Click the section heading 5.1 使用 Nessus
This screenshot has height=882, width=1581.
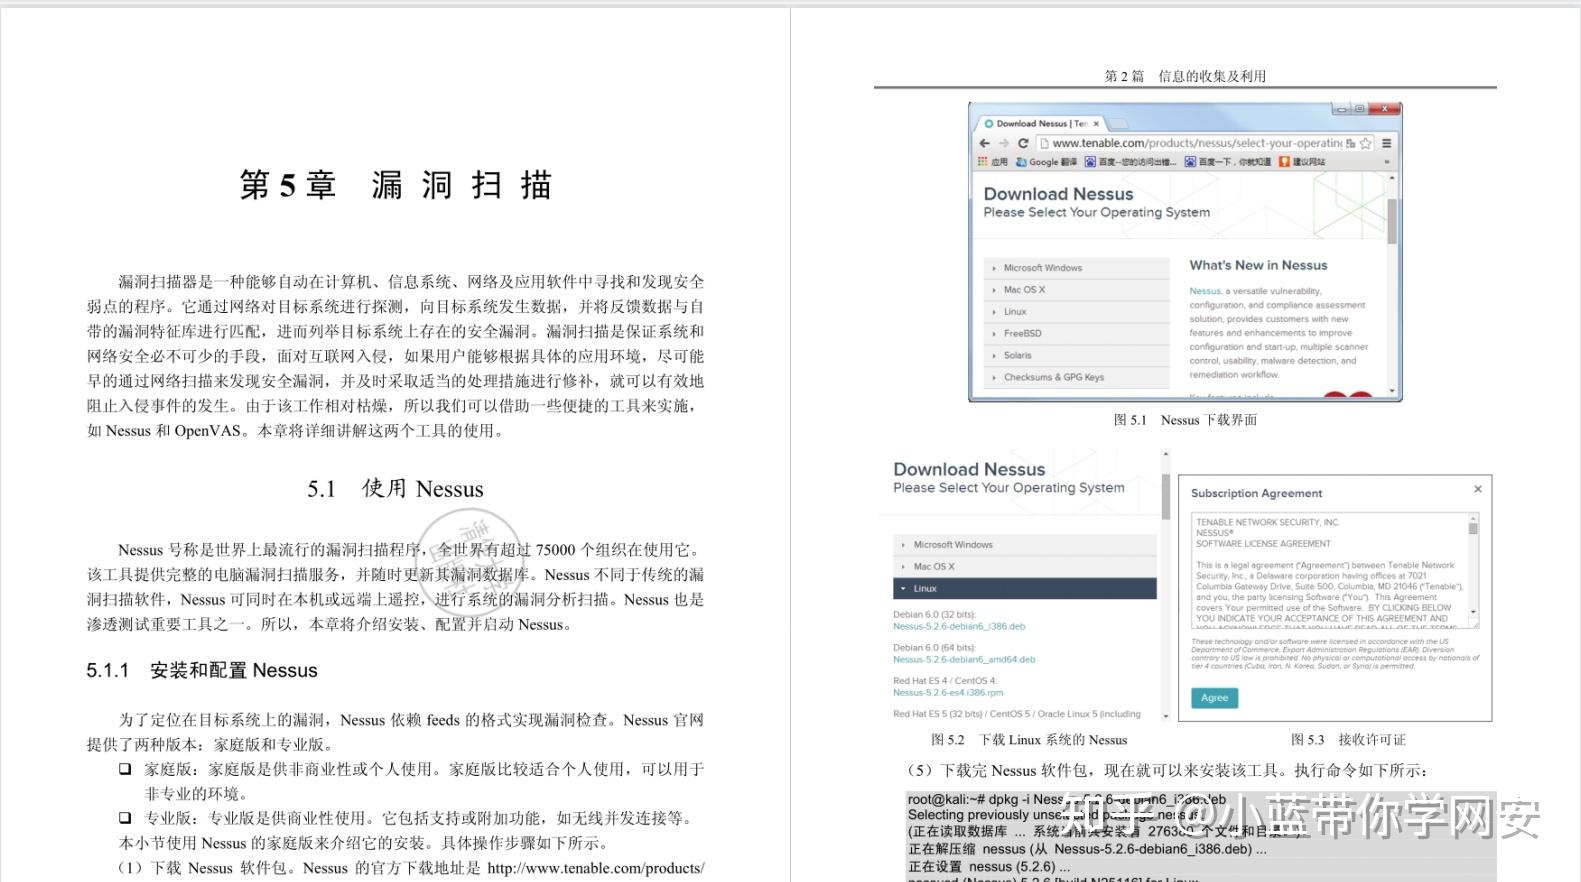395,489
